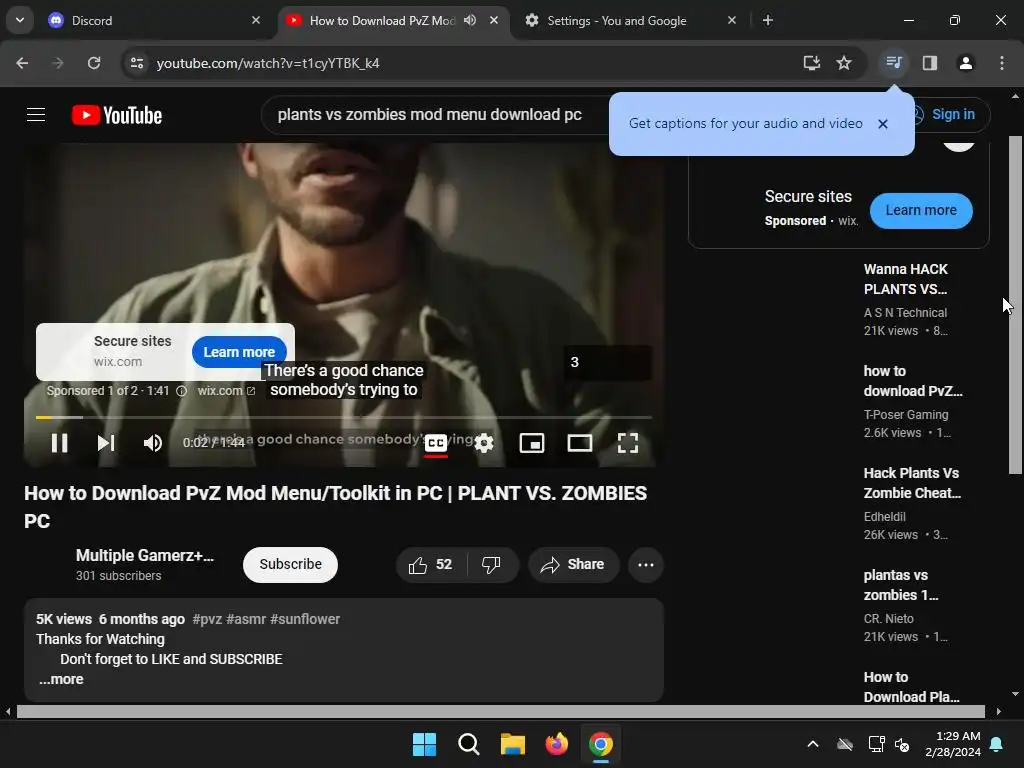
Task: Go back to previous page
Action: (x=22, y=63)
